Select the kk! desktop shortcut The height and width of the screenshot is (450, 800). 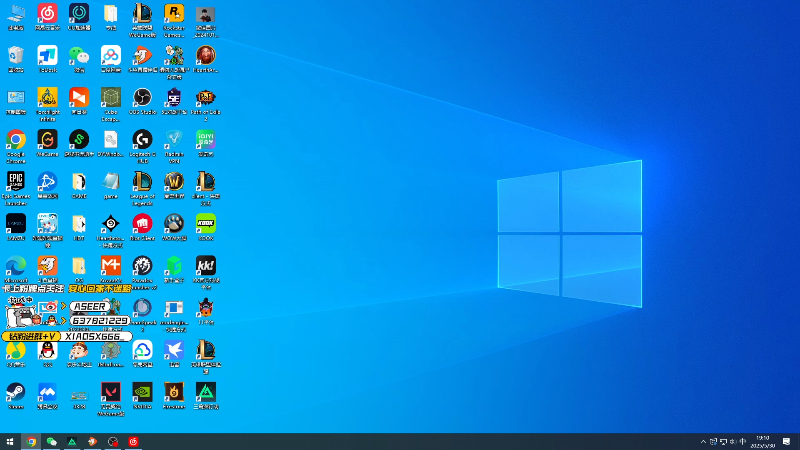pos(206,272)
